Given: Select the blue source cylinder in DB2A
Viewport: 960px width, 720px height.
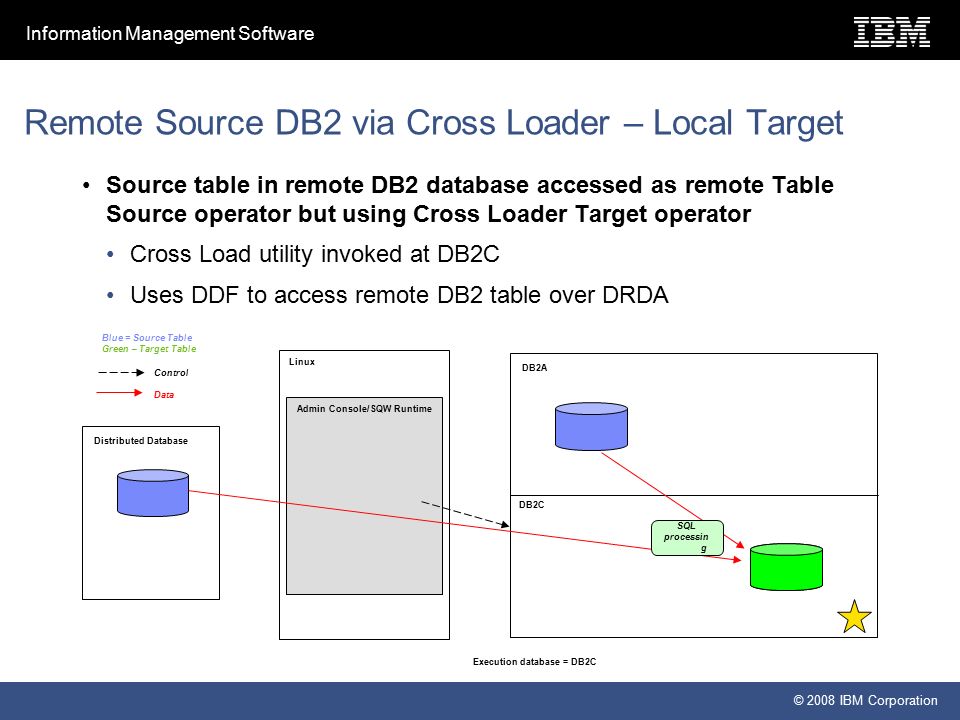Looking at the screenshot, I should click(591, 426).
